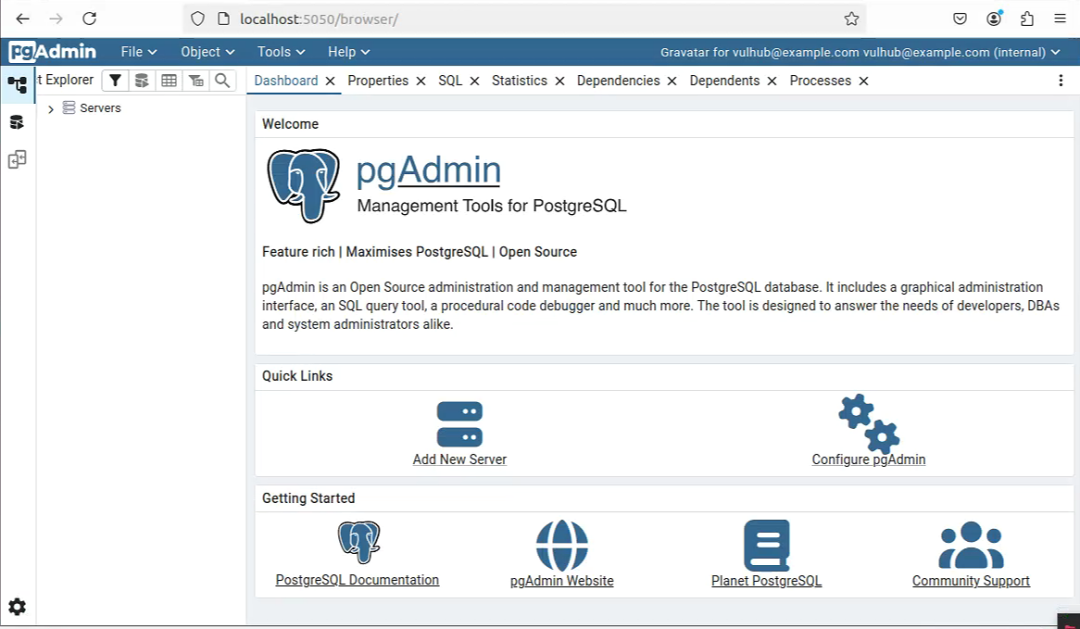Click the pgAdmin logo in the header
The height and width of the screenshot is (629, 1080).
[x=53, y=52]
